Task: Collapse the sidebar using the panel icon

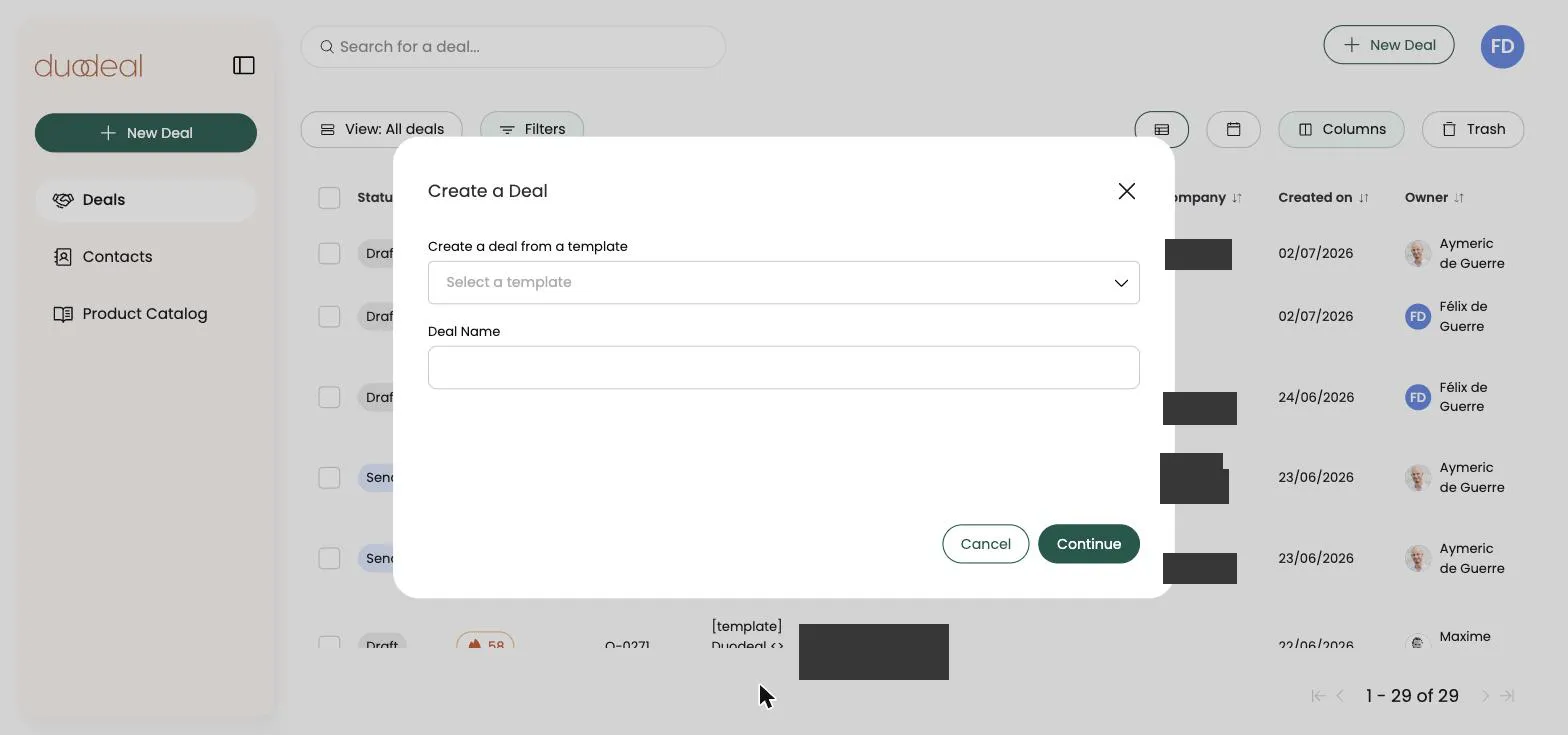Action: tap(244, 66)
